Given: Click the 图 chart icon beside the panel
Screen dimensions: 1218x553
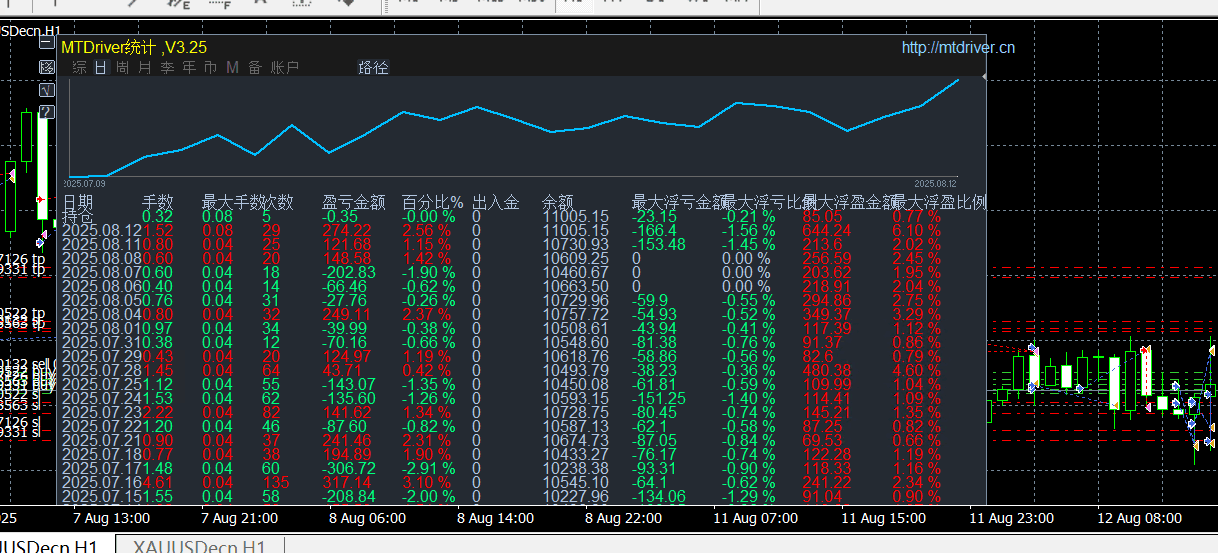Looking at the screenshot, I should pos(46,66).
